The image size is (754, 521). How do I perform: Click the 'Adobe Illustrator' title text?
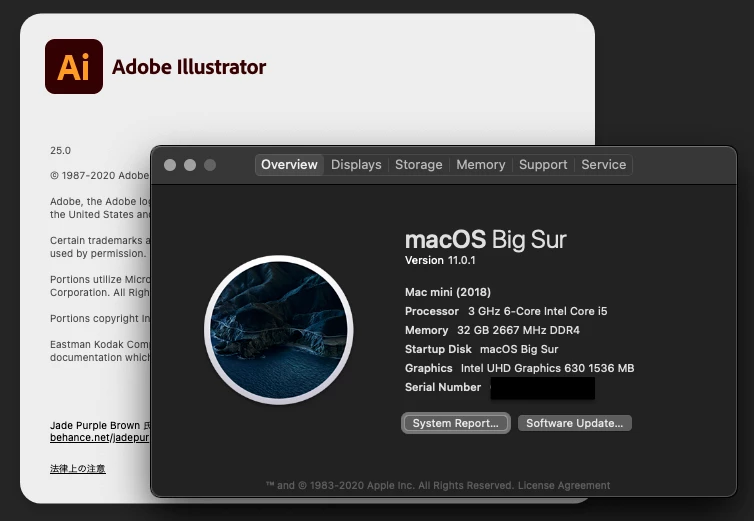click(x=189, y=67)
